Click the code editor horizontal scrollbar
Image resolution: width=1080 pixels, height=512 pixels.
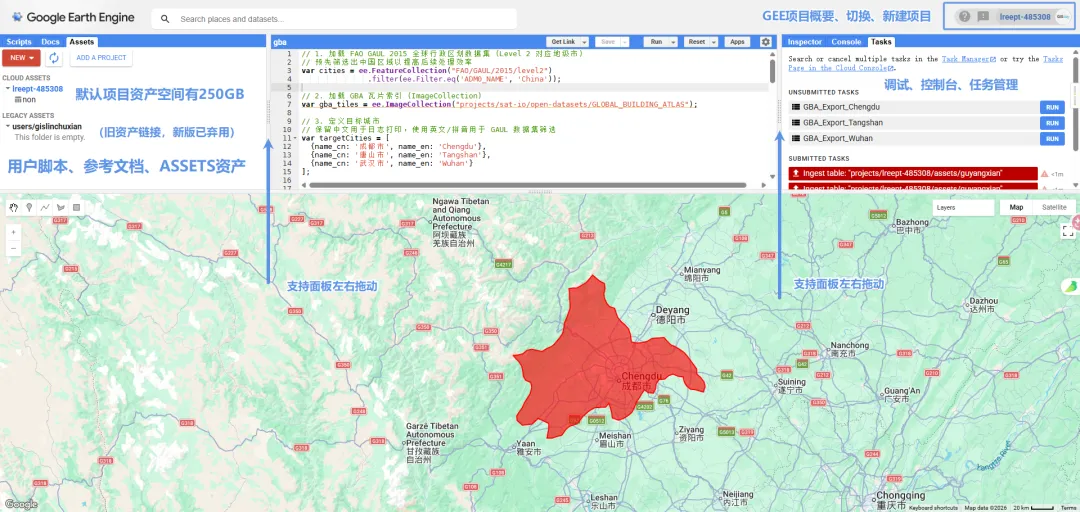point(528,185)
